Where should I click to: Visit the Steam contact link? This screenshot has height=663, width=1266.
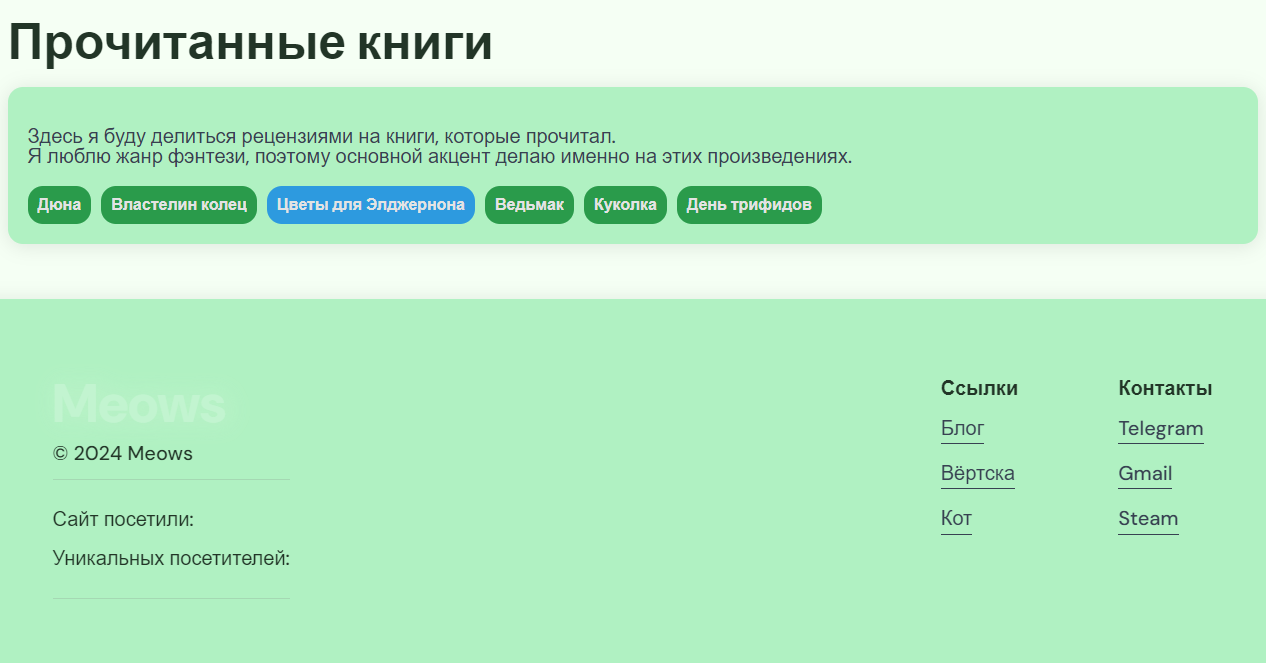(x=1148, y=518)
